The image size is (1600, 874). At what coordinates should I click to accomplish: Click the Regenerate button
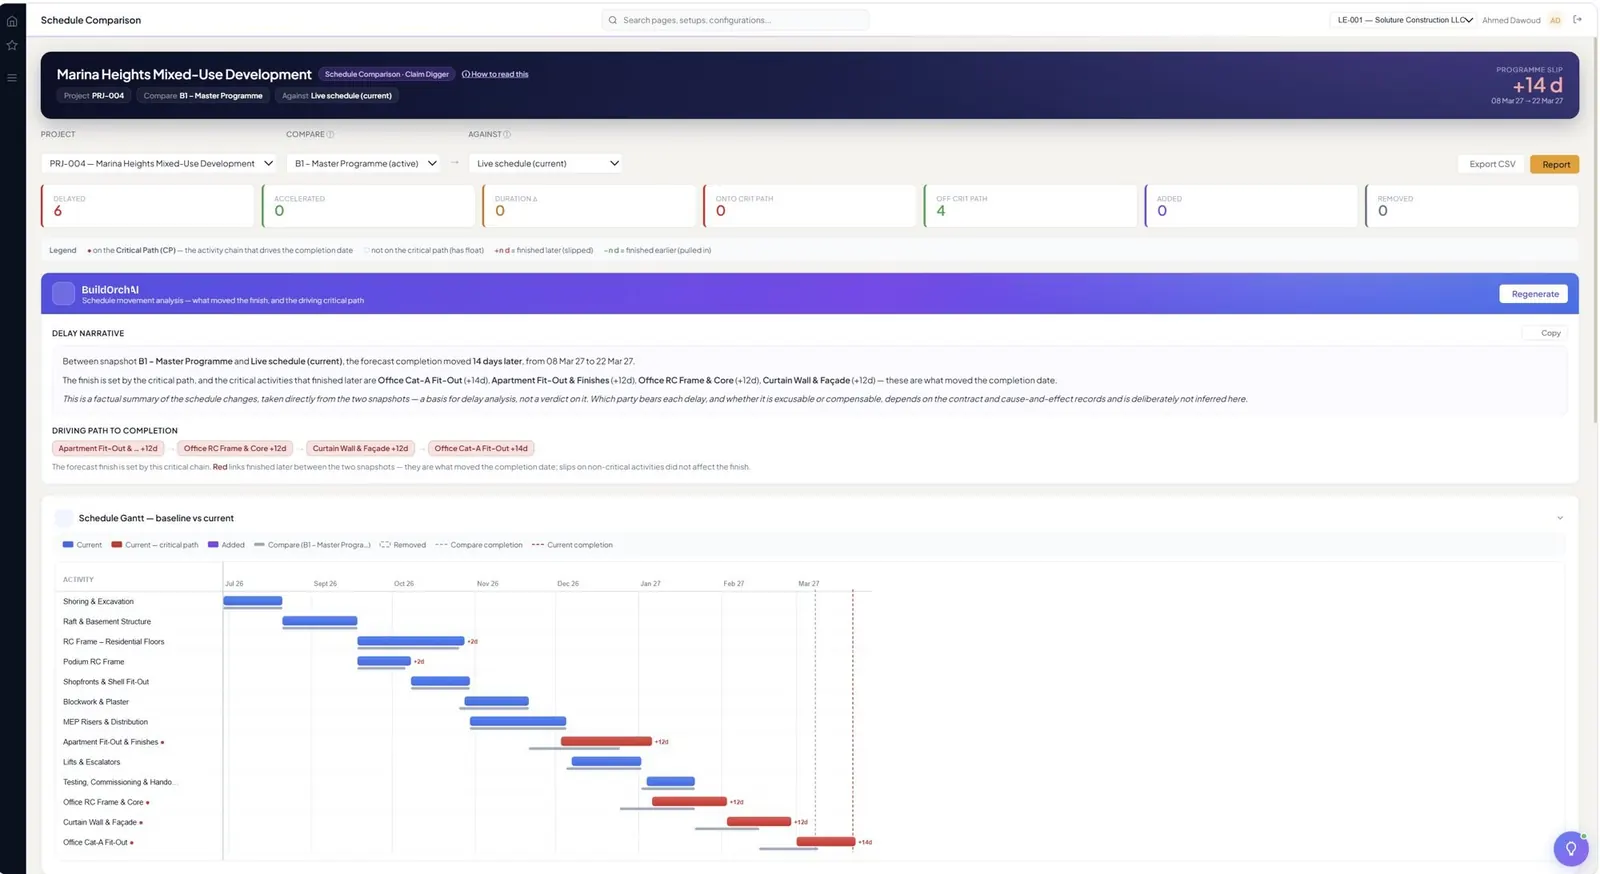[1534, 294]
